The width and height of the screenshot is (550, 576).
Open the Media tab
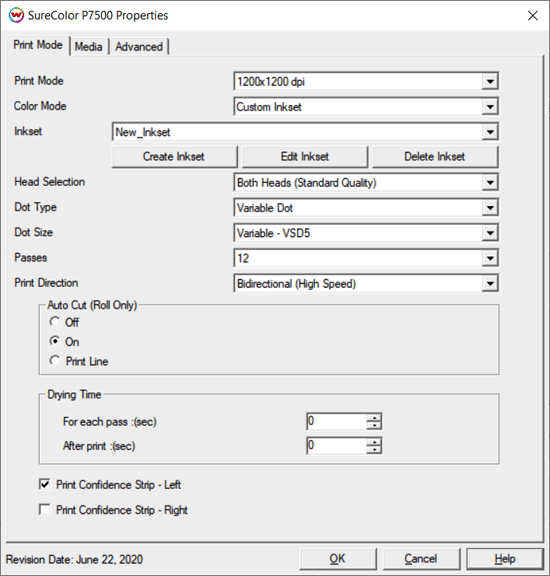tap(89, 47)
